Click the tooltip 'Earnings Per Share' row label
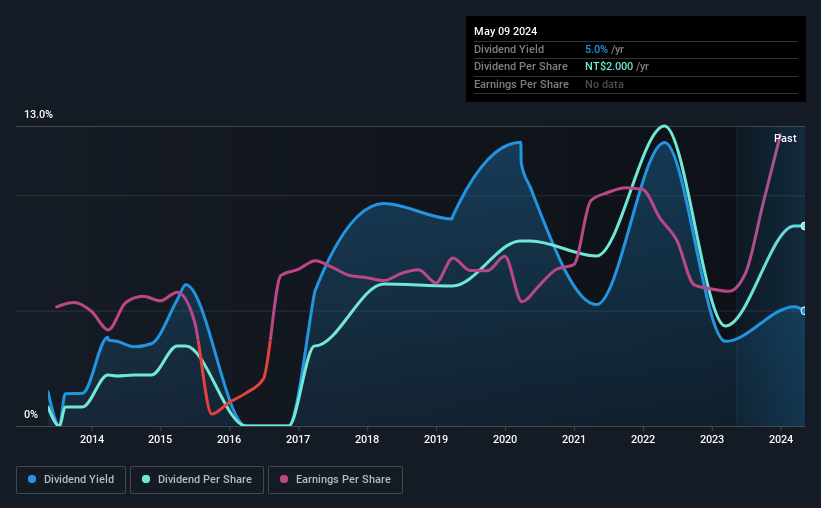 coord(522,84)
